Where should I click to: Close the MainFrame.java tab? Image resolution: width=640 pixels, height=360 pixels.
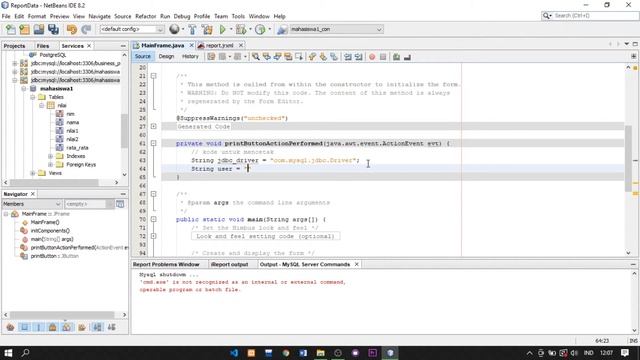point(191,45)
